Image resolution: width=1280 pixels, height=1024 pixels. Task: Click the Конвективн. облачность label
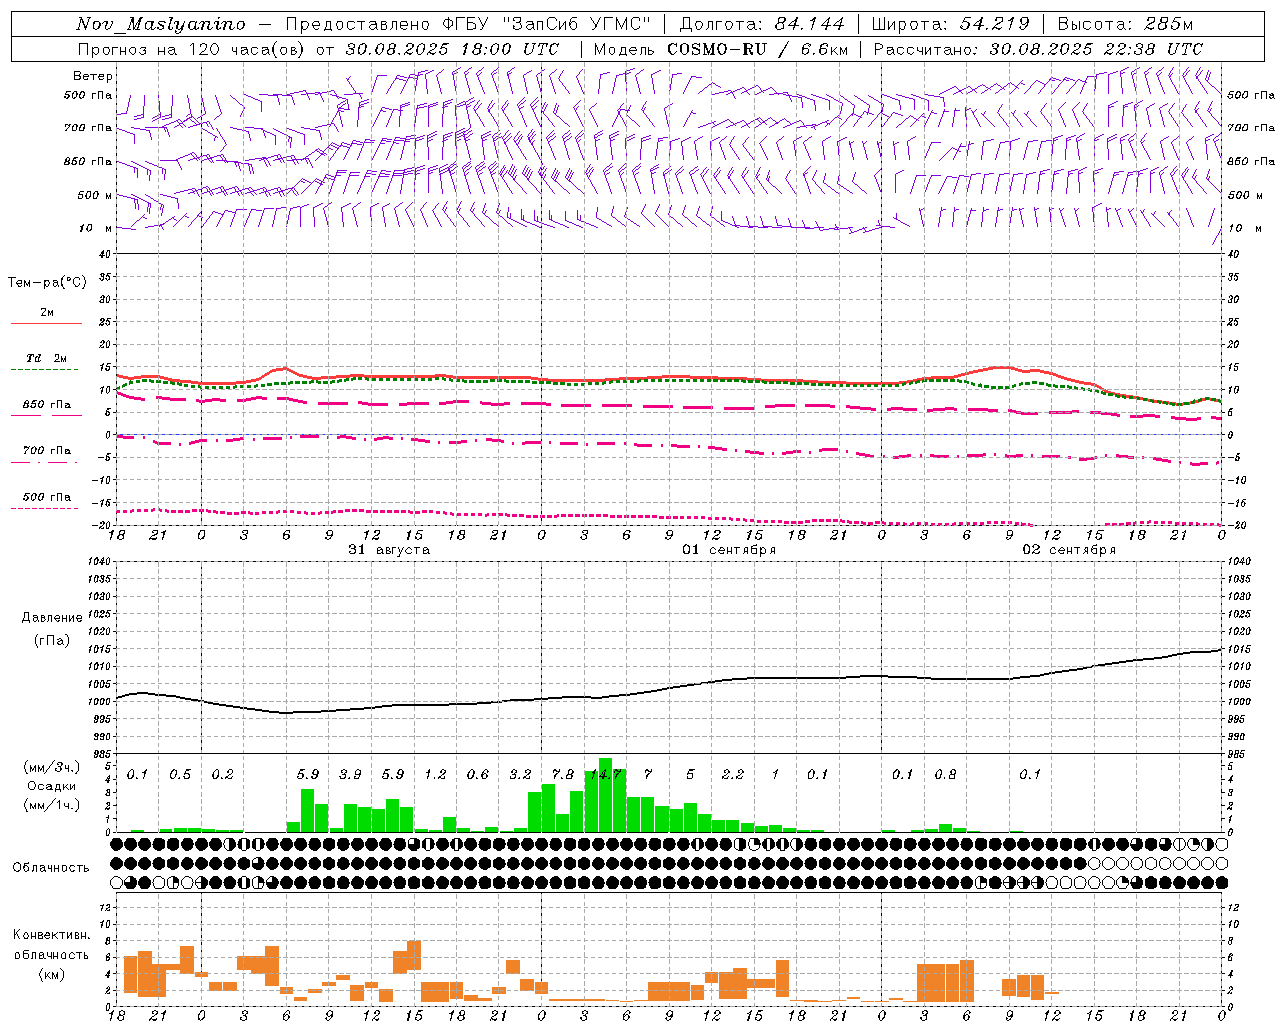point(51,944)
